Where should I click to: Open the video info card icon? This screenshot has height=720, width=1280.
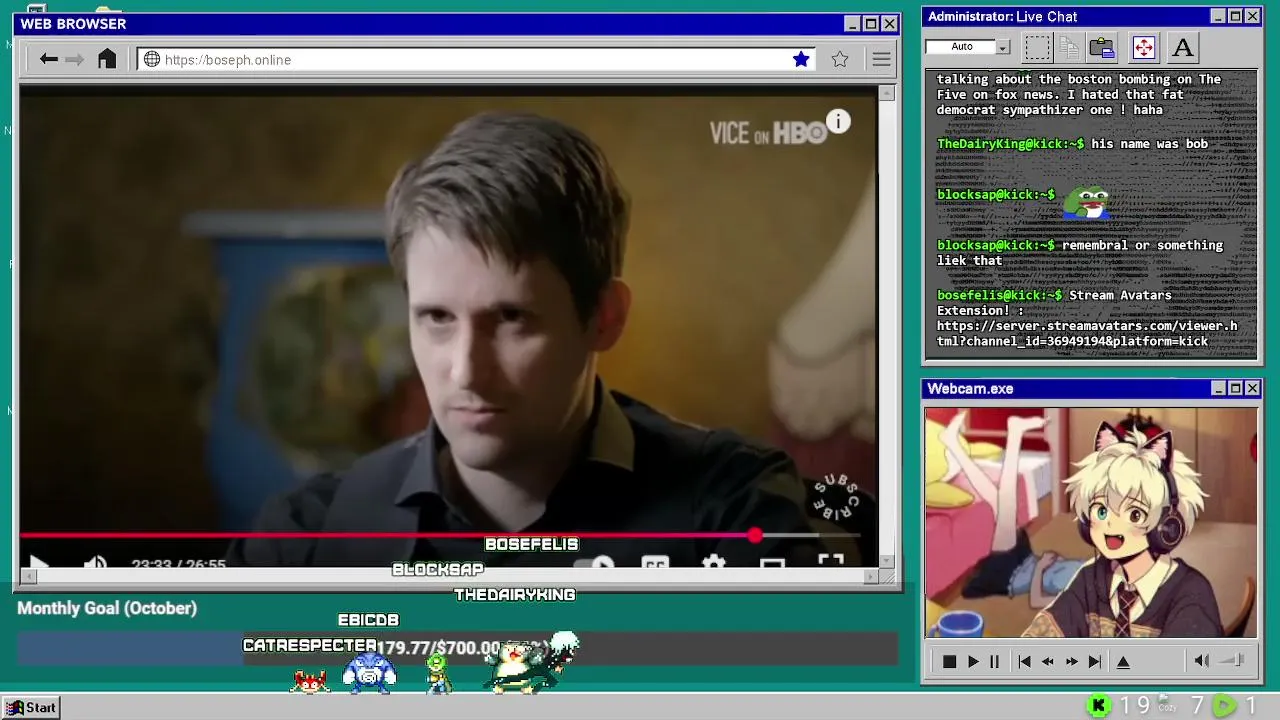[838, 122]
